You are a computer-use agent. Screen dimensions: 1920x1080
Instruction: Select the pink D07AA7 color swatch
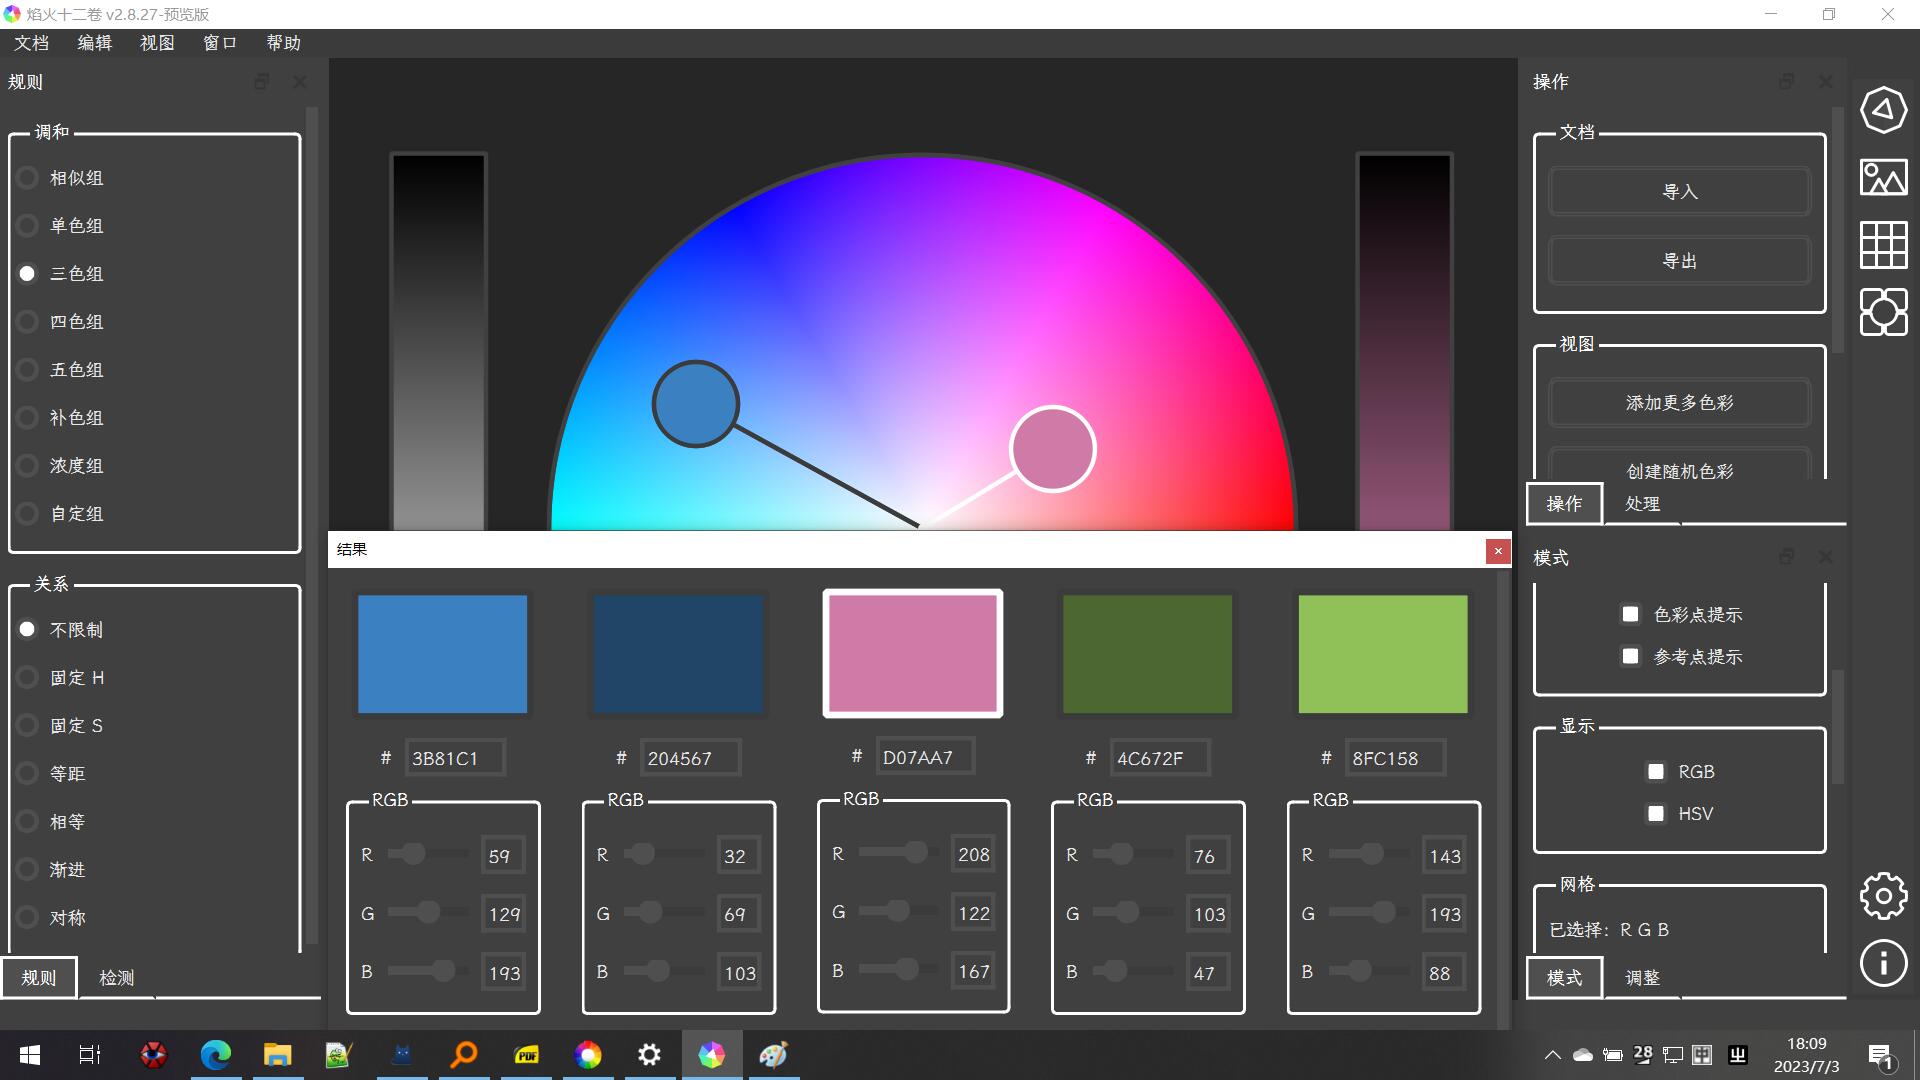click(912, 654)
